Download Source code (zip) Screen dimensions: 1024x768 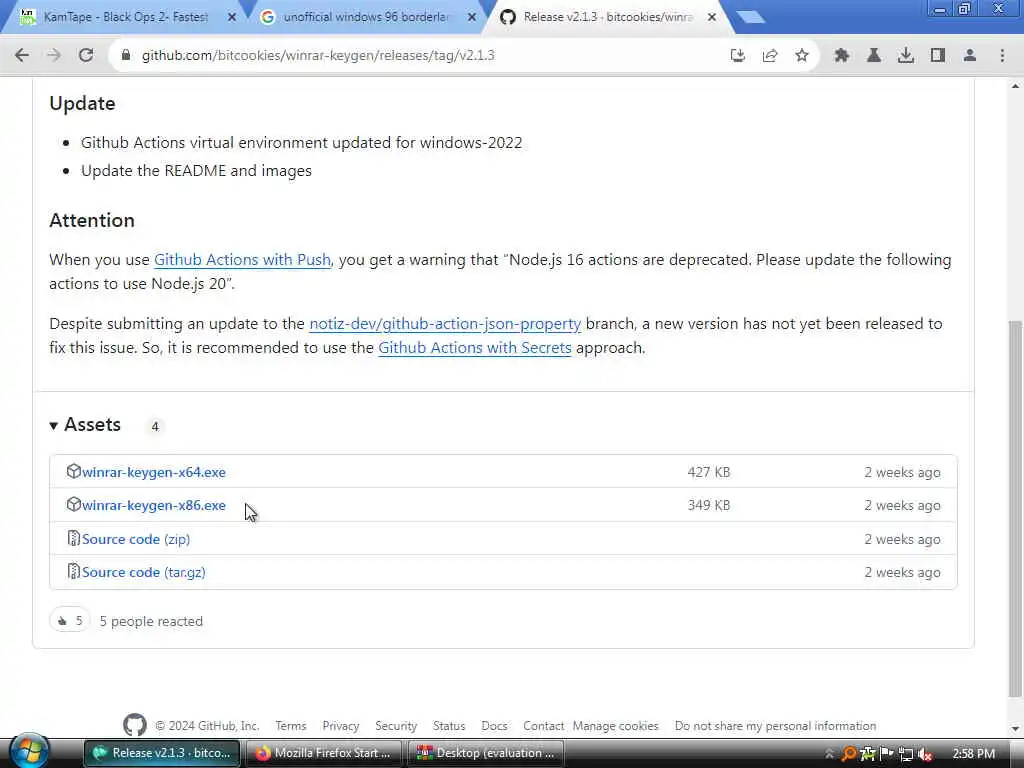(x=136, y=539)
